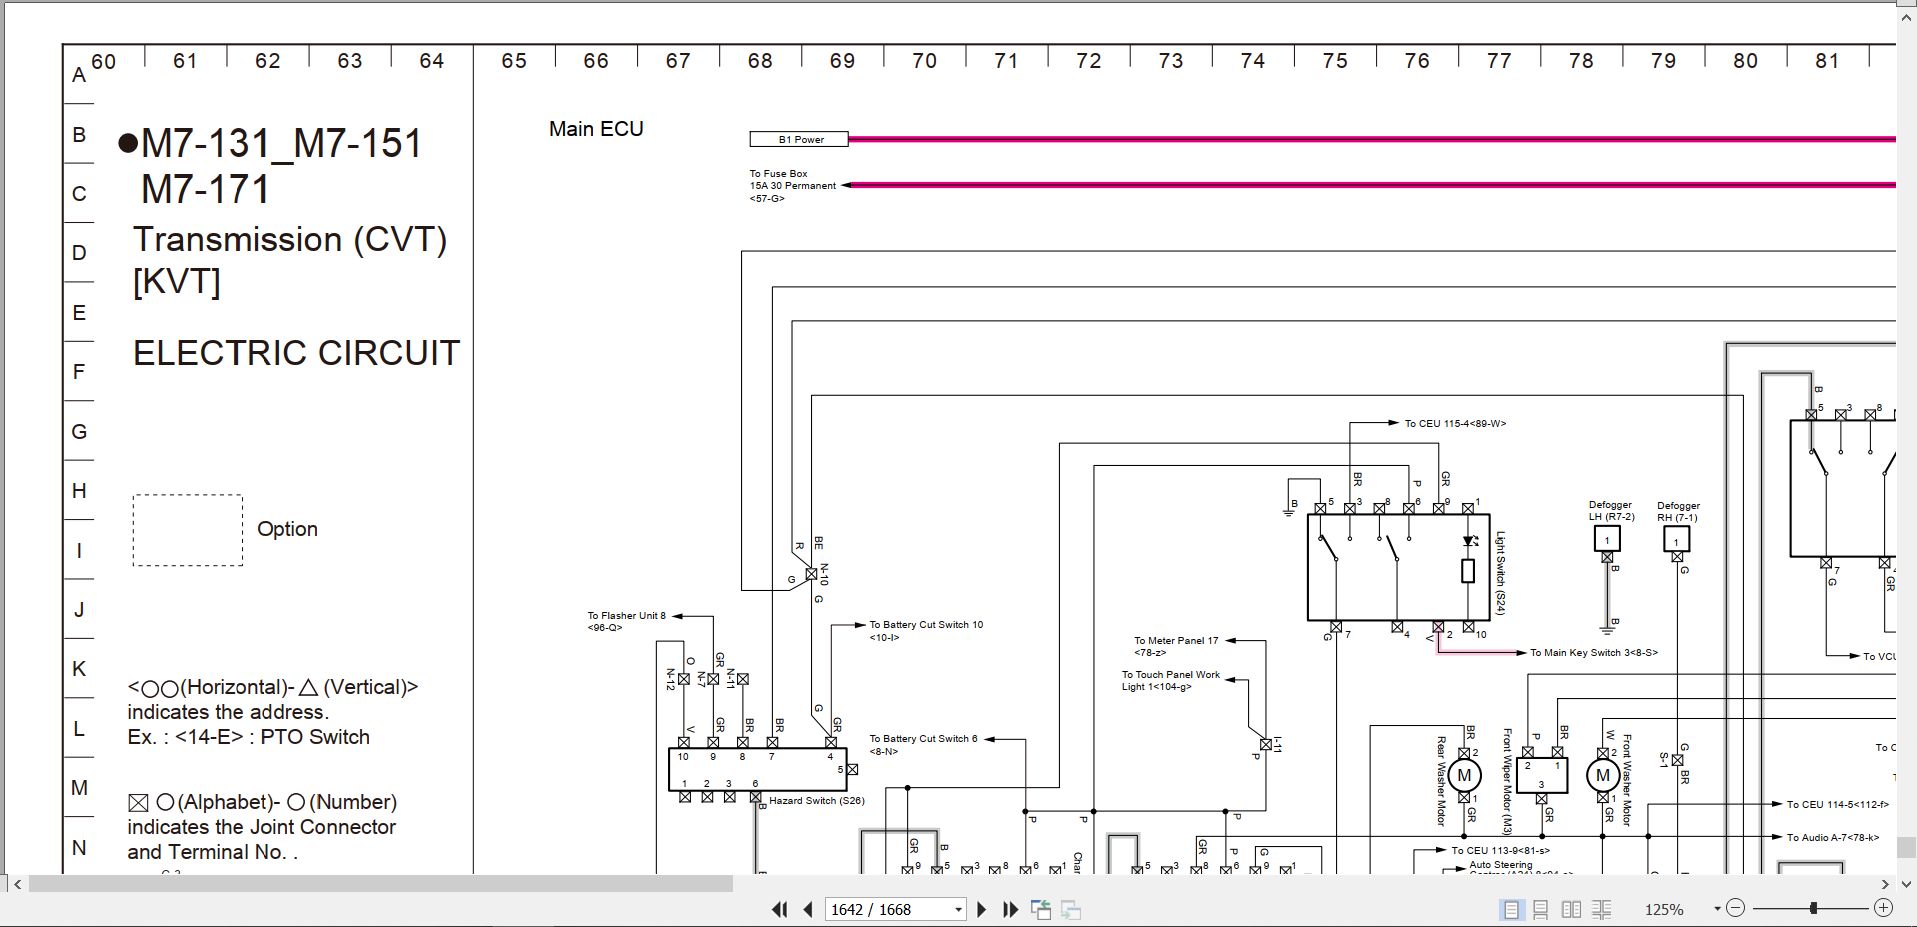Click the zoom slider handle
The image size is (1917, 927).
coord(1812,908)
